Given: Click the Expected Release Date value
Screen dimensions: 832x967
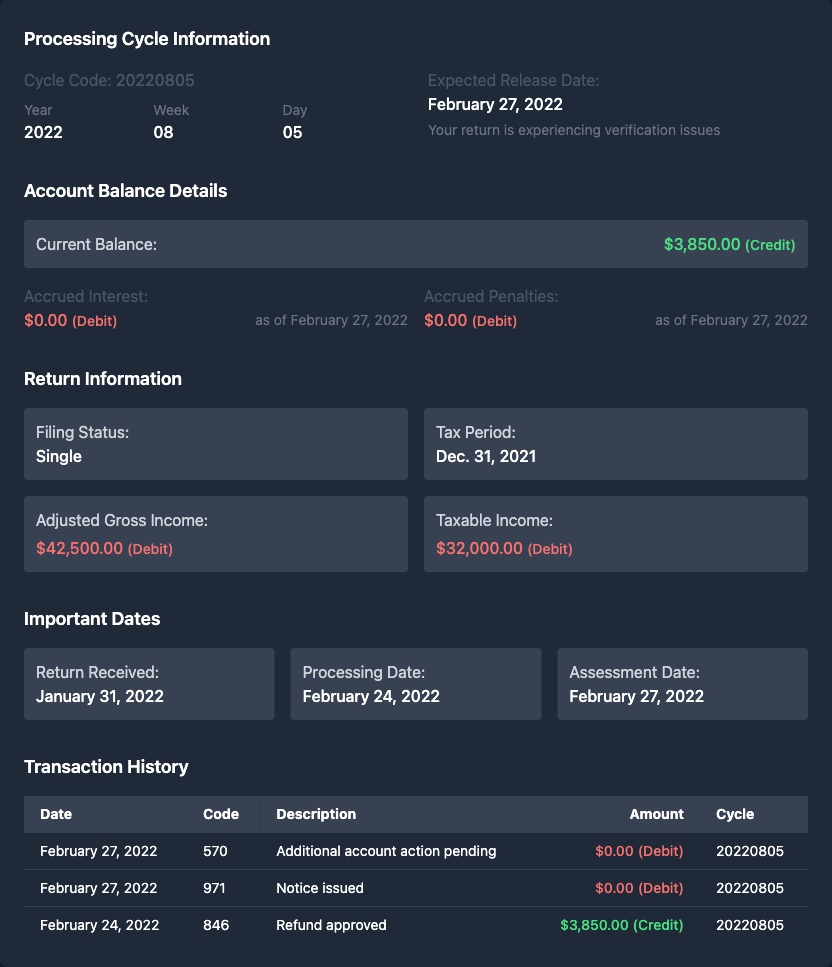Looking at the screenshot, I should pos(495,104).
